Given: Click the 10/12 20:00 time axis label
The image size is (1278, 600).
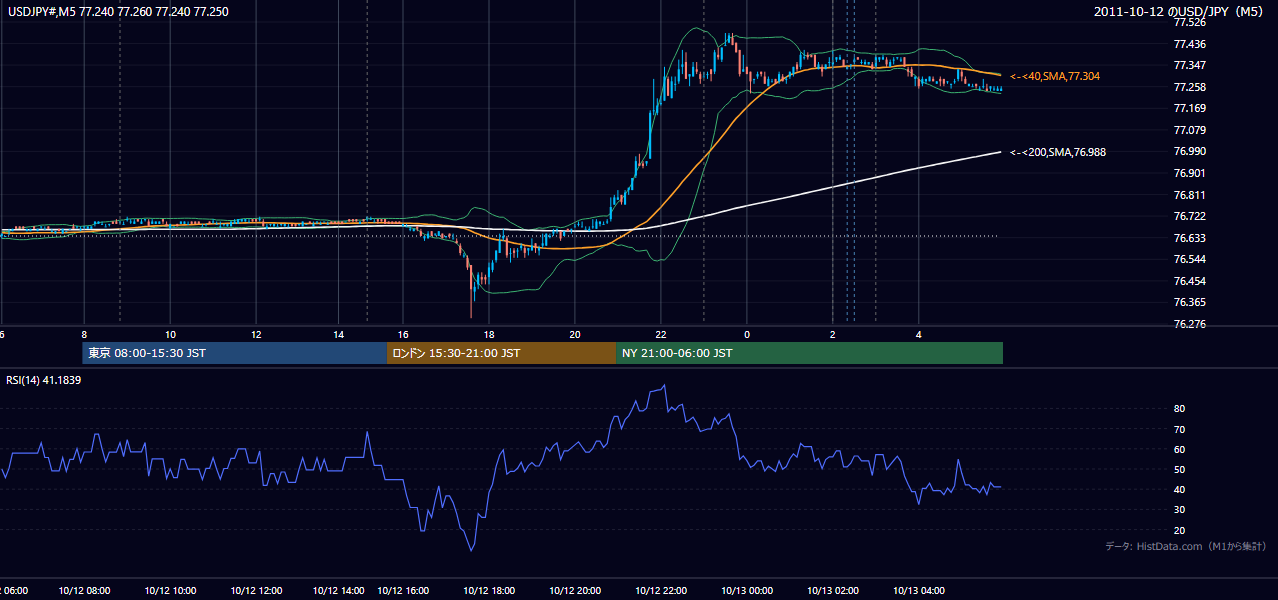Looking at the screenshot, I should (x=574, y=591).
